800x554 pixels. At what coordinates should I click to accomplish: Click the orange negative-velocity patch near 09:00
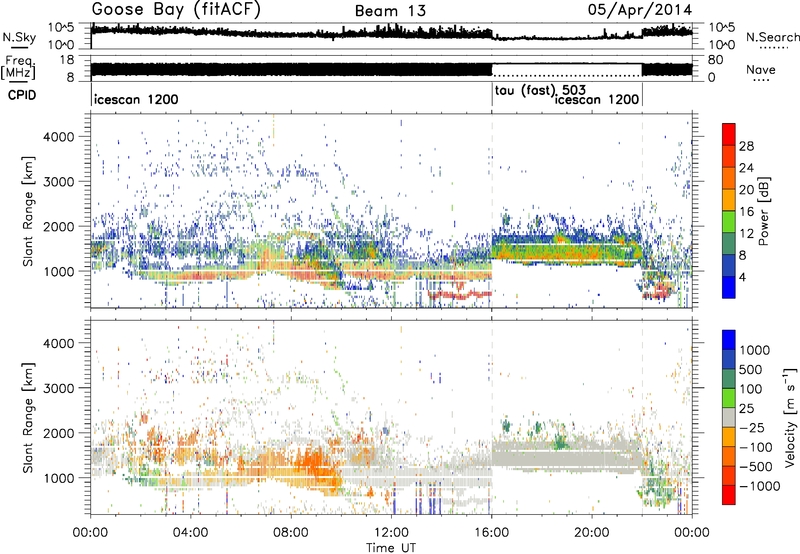click(312, 466)
